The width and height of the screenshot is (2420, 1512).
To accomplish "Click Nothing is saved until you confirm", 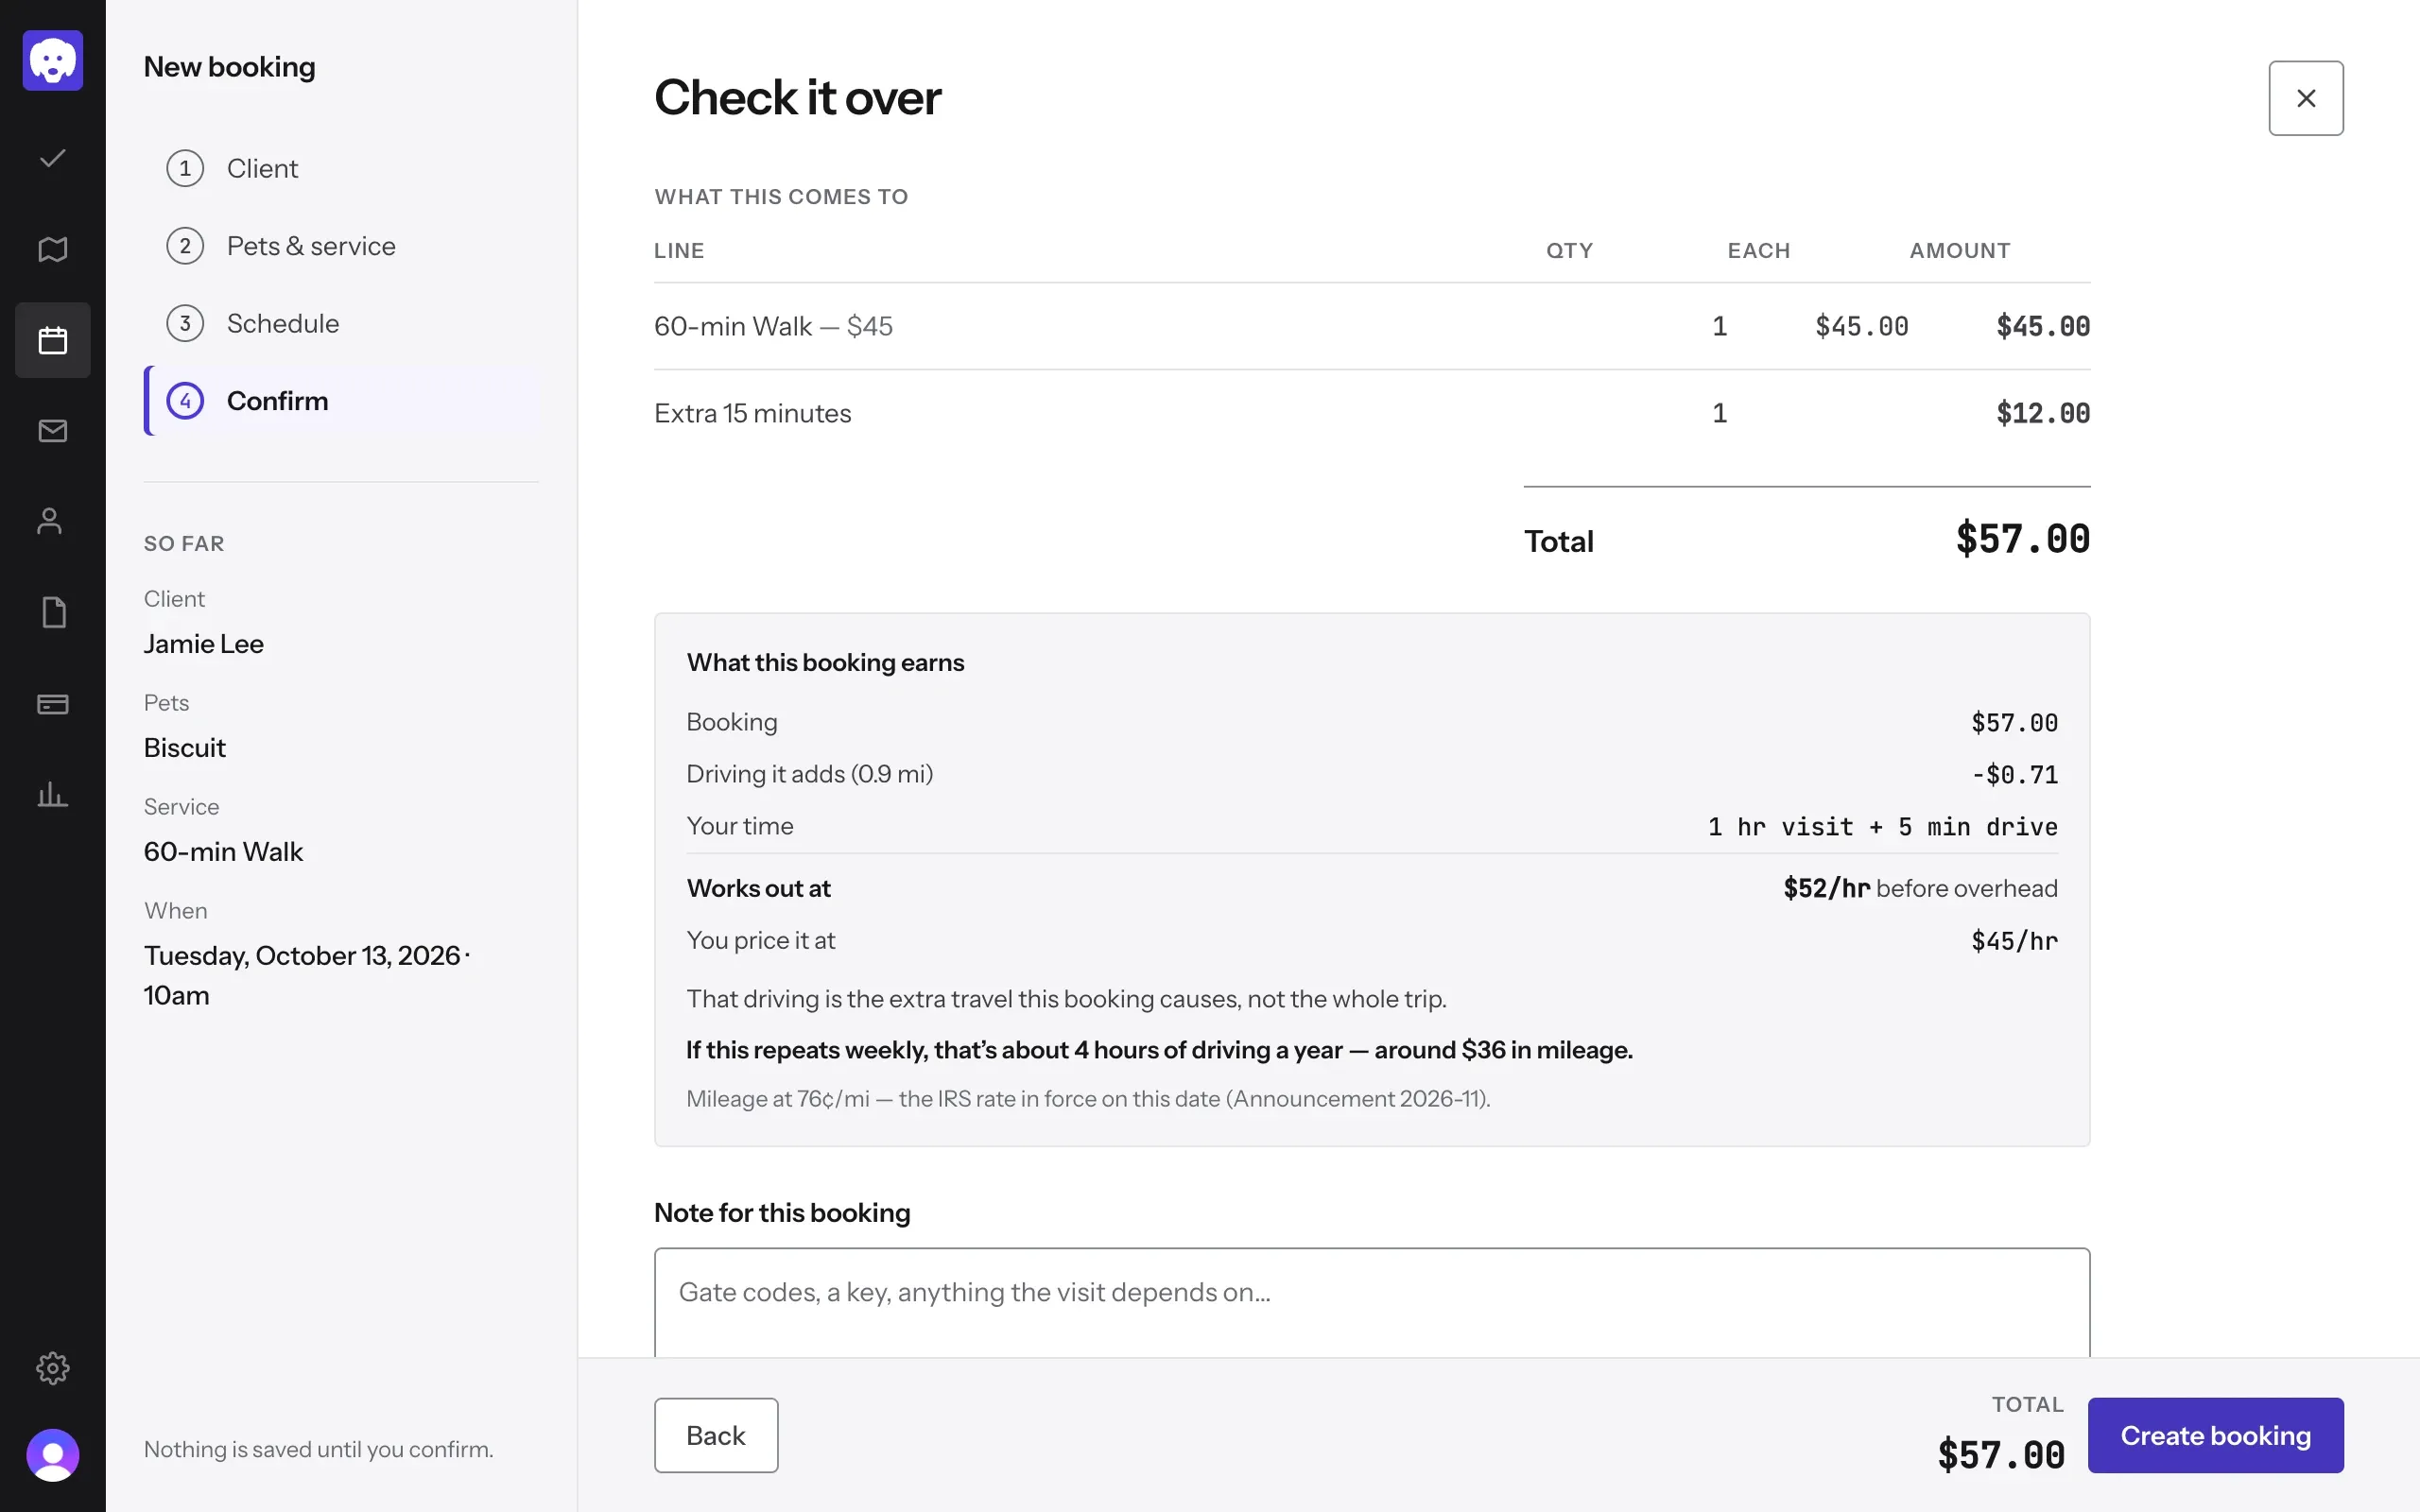I will 319,1450.
